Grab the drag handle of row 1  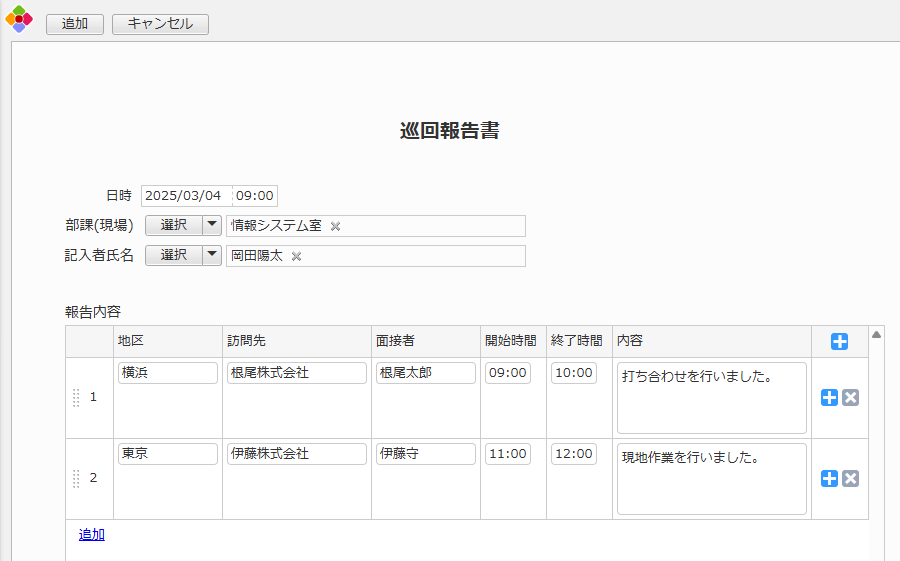[76, 398]
